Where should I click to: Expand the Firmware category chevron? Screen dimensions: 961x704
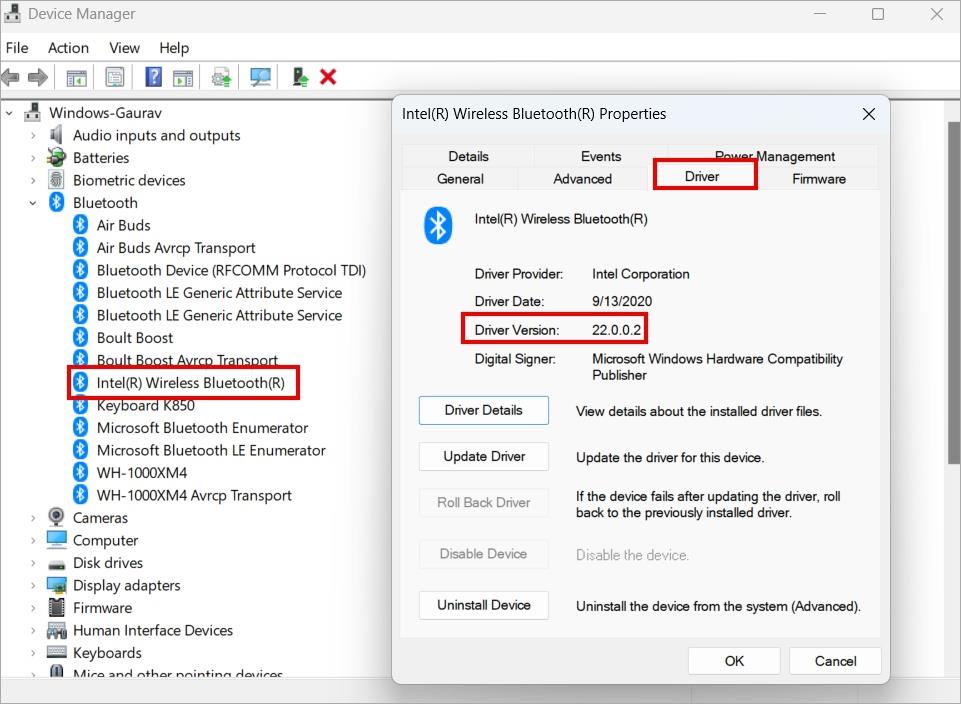click(x=33, y=608)
